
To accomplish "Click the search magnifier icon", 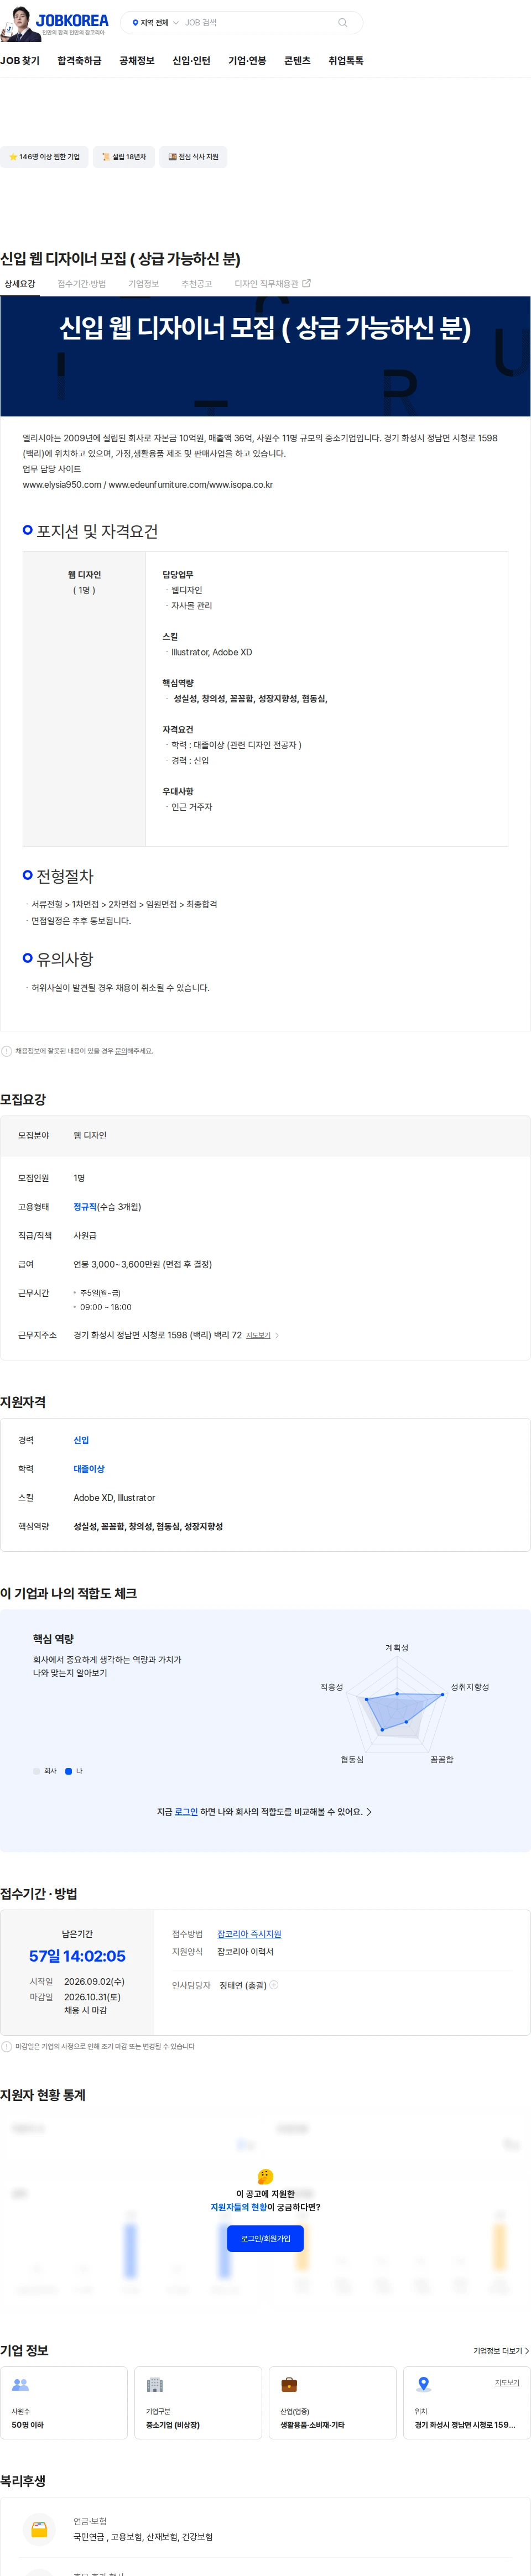I will [343, 22].
